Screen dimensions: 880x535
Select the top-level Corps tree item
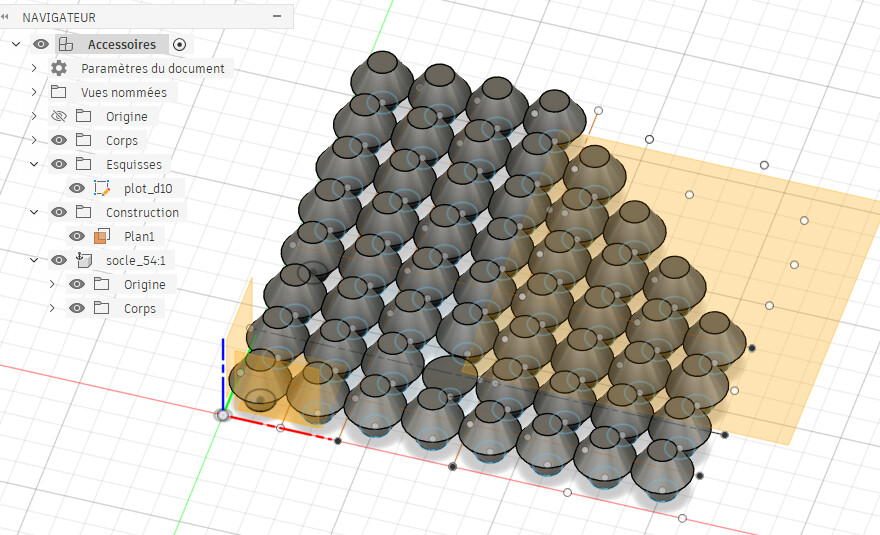click(122, 140)
